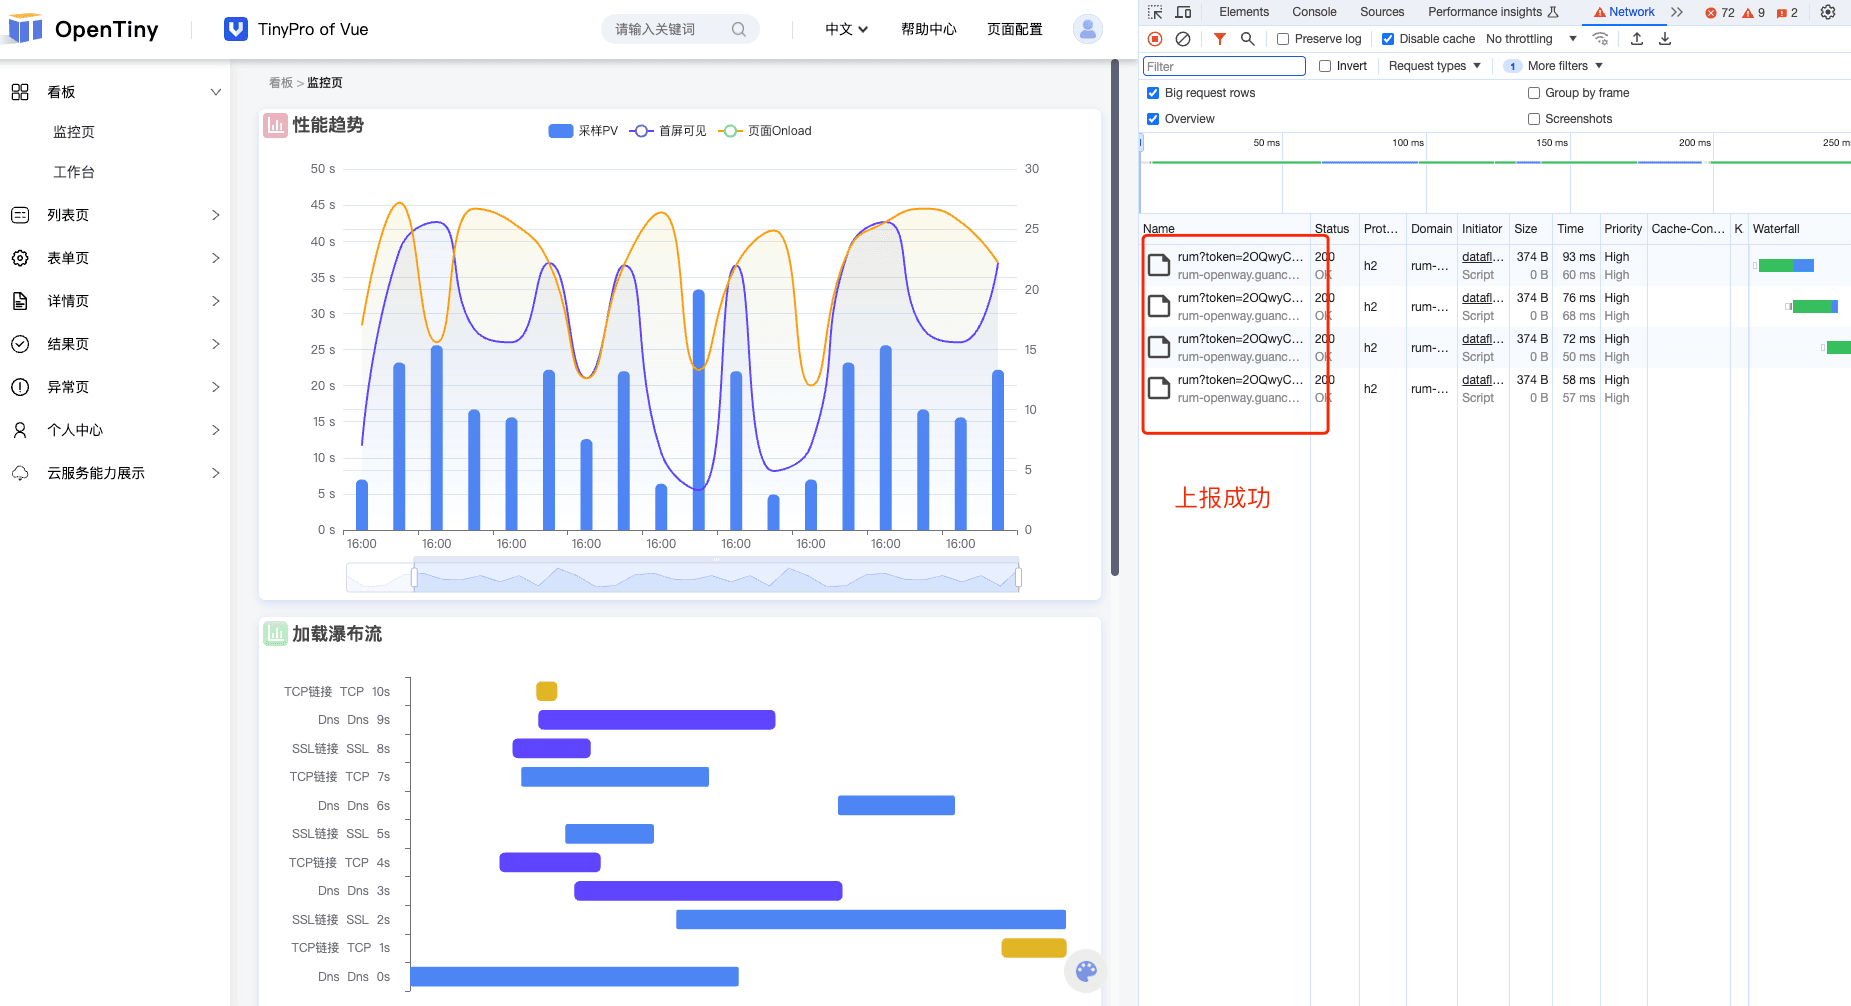The height and width of the screenshot is (1006, 1851).
Task: Expand the 个人中心 submenu arrow
Action: [x=215, y=430]
